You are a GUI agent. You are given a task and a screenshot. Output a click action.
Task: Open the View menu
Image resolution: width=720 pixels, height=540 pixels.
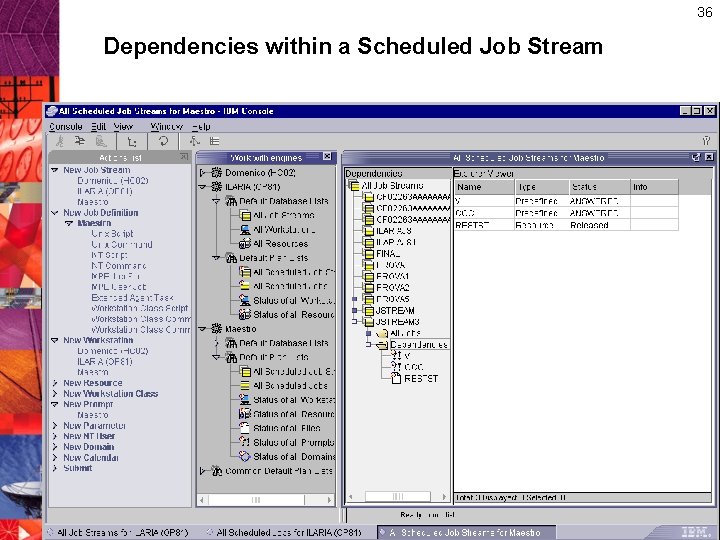tap(123, 127)
